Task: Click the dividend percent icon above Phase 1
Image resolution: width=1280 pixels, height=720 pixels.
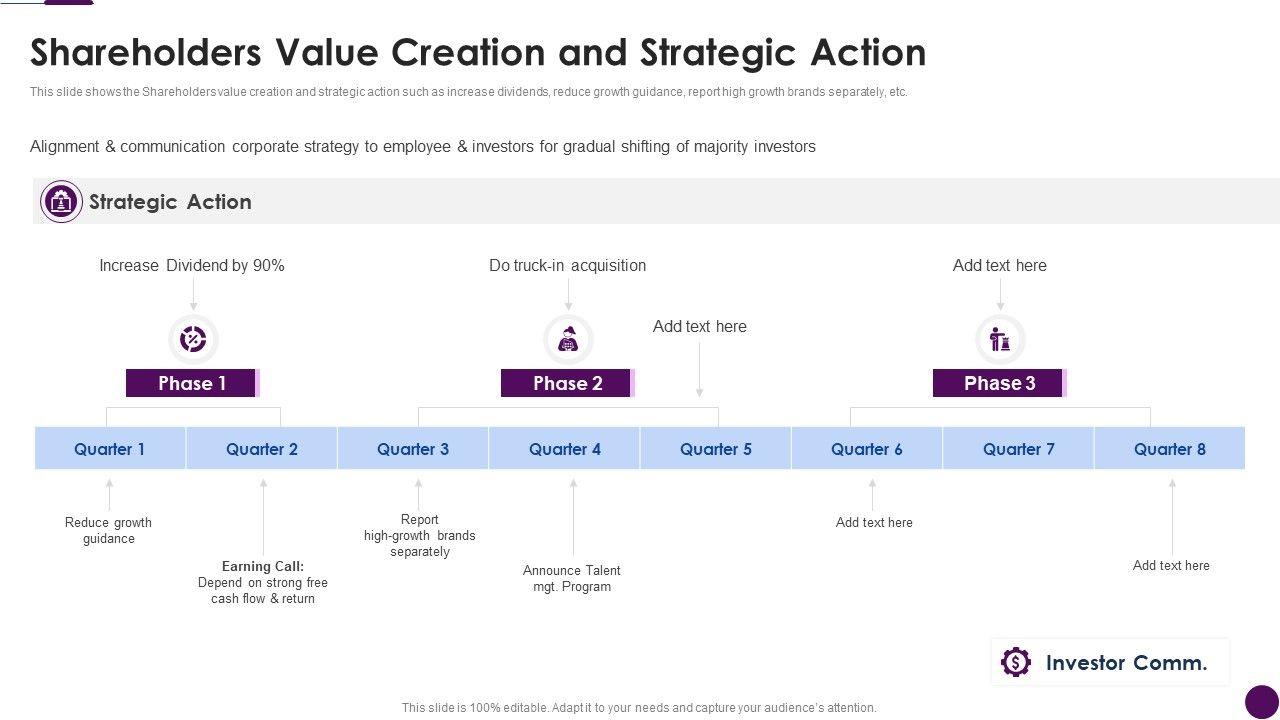Action: point(193,340)
